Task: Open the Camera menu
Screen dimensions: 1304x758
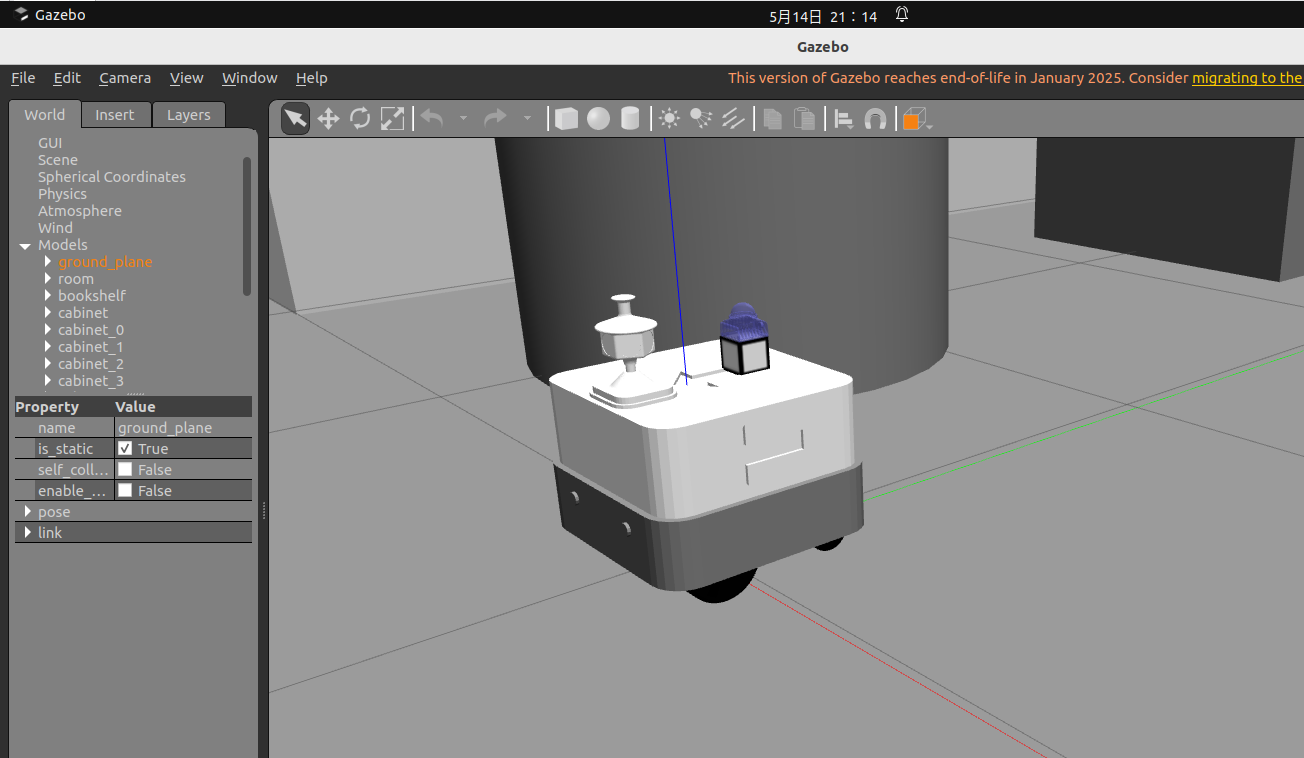Action: pos(125,78)
